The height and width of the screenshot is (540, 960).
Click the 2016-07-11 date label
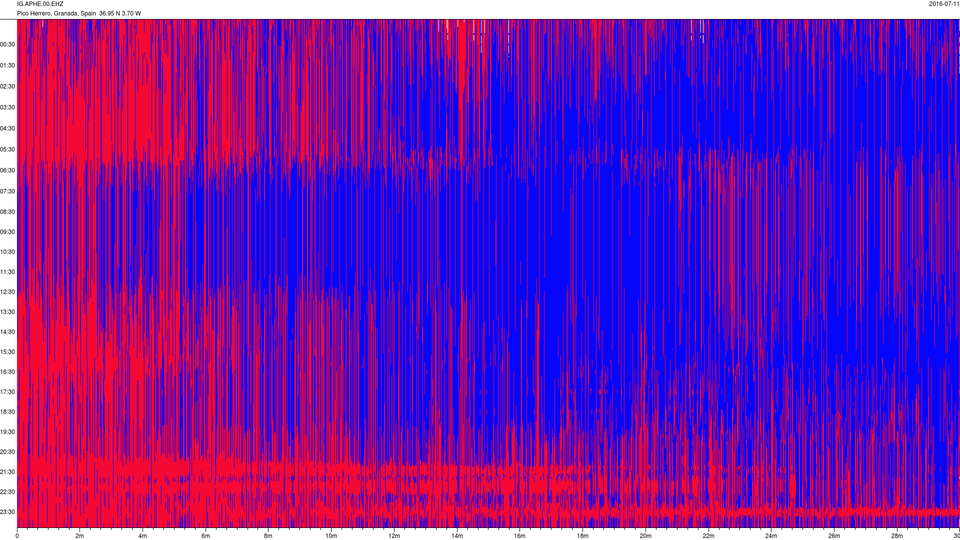tap(944, 4)
